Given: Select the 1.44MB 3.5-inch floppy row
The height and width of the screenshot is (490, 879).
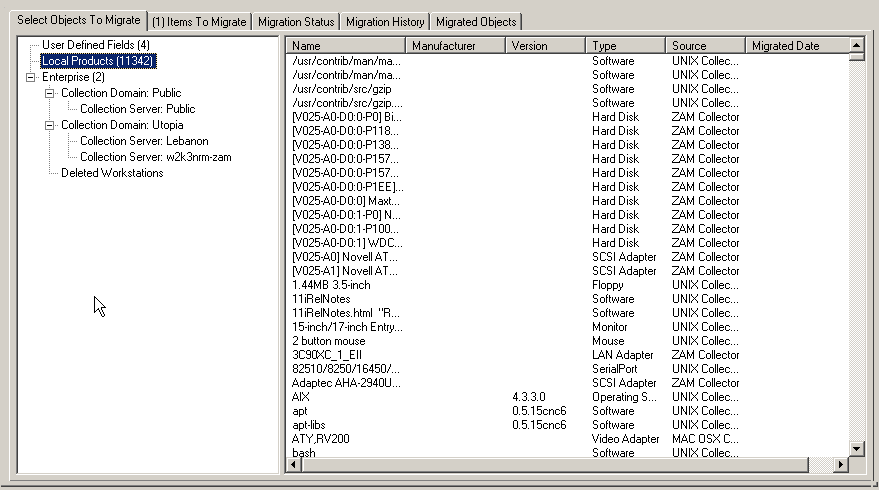Looking at the screenshot, I should coord(567,285).
